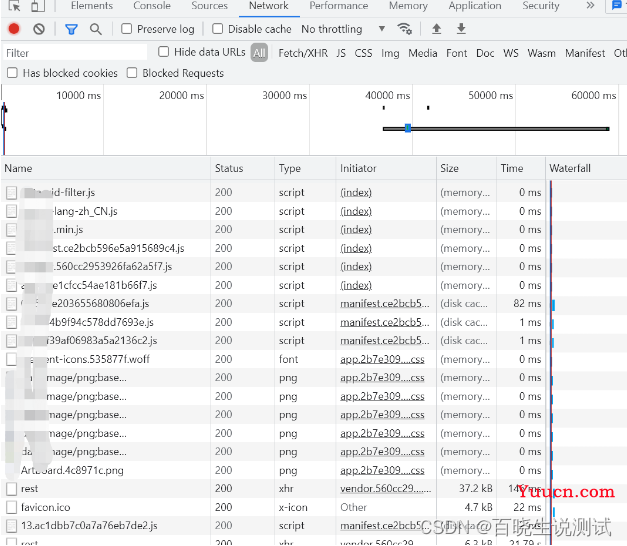
Task: Open the Sources tab
Action: [x=209, y=6]
